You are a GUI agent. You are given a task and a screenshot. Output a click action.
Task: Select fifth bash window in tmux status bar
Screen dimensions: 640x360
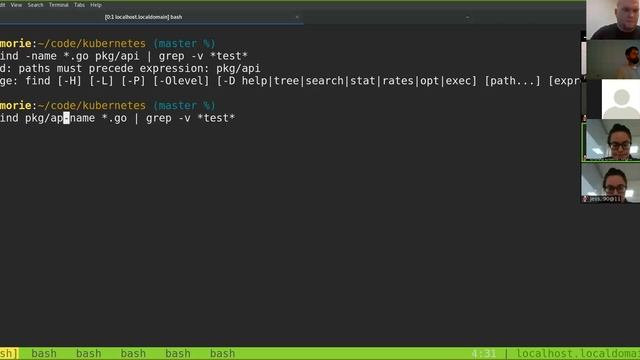[222, 353]
